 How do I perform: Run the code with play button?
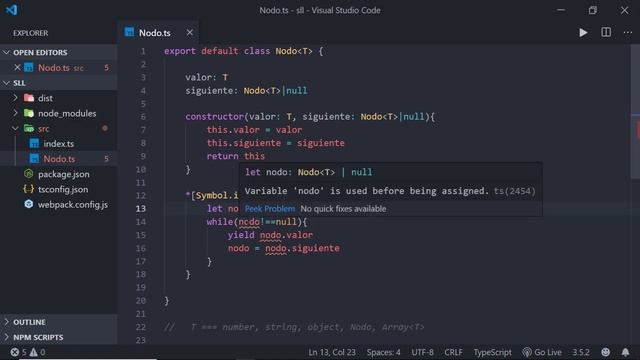583,33
